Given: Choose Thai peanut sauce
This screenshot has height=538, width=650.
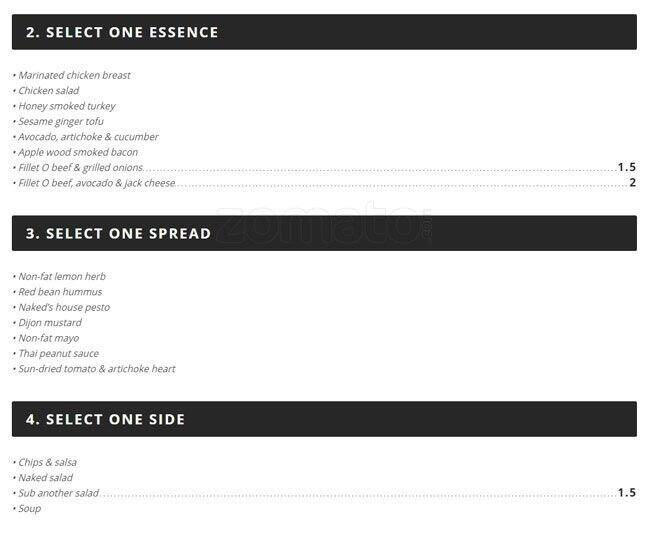Looking at the screenshot, I should (58, 354).
